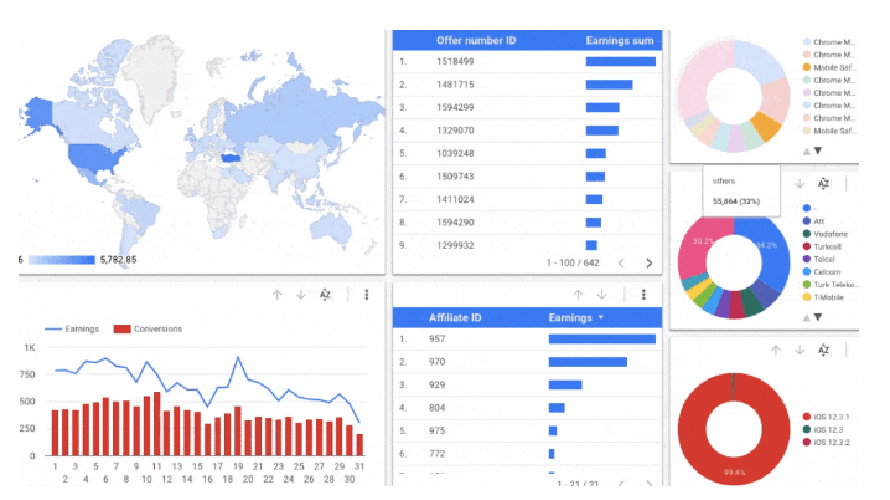890x500 pixels.
Task: Click iOS 12.3.2 legend entry
Action: (826, 442)
